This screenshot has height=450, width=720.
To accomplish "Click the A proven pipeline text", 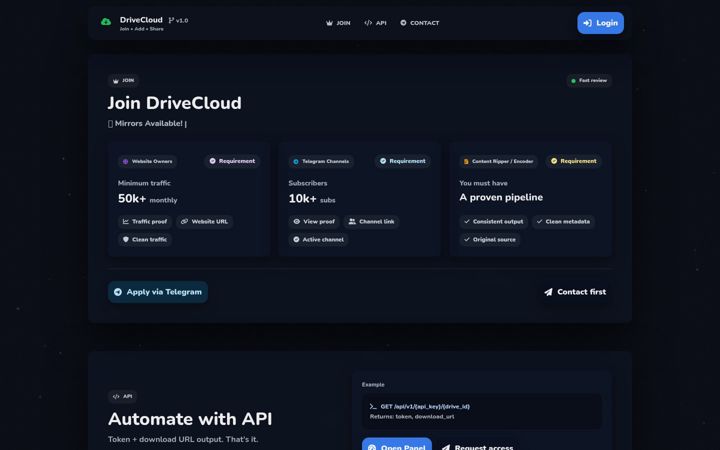I will tap(501, 197).
